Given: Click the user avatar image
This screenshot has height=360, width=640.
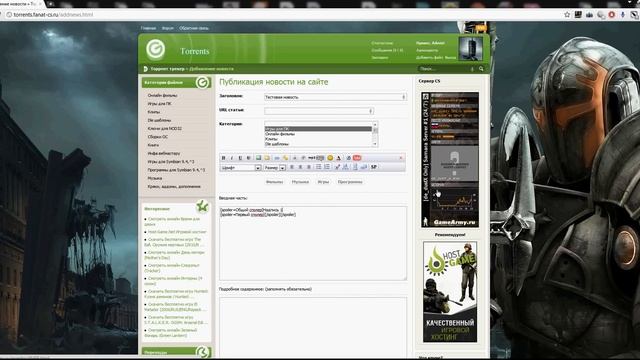Looking at the screenshot, I should tap(471, 49).
